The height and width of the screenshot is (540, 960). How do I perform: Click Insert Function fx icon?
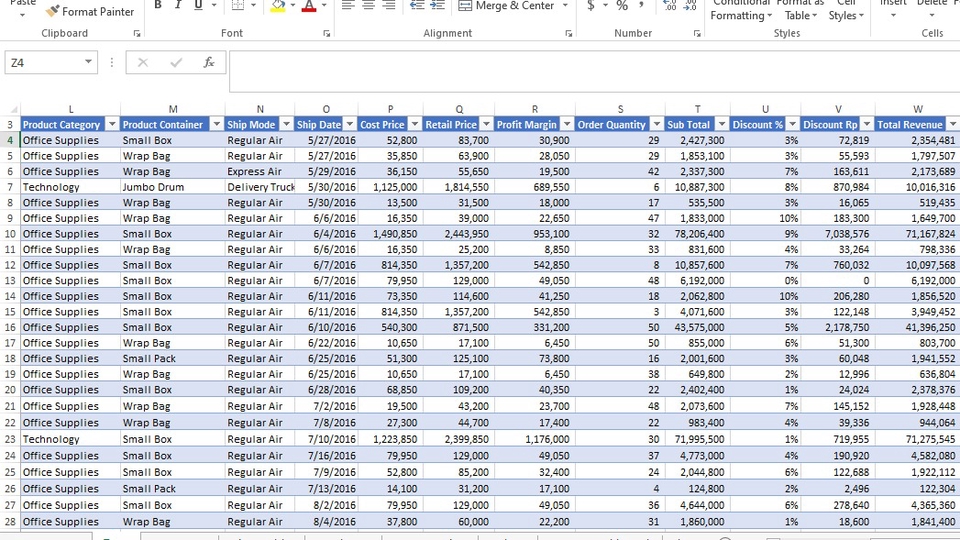tap(209, 62)
